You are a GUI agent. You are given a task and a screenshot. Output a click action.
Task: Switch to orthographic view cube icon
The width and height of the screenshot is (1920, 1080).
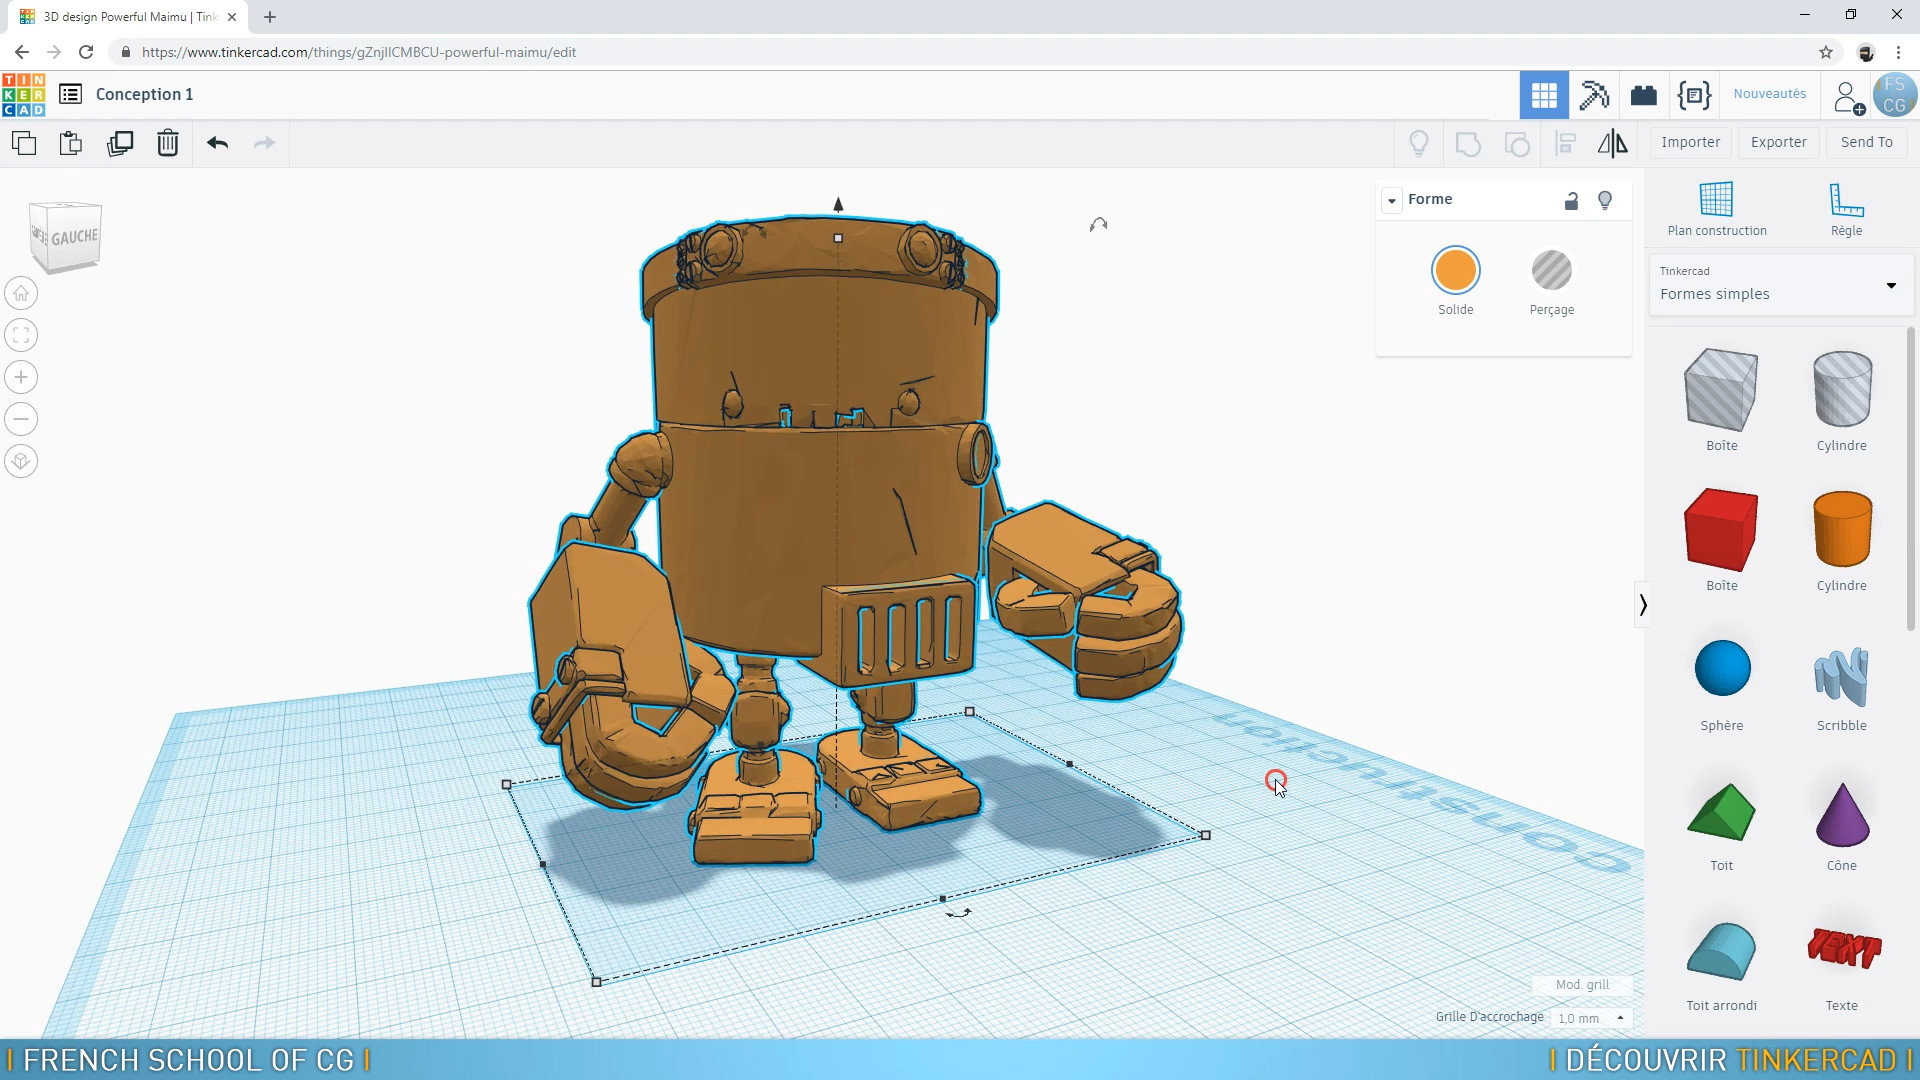coord(21,461)
